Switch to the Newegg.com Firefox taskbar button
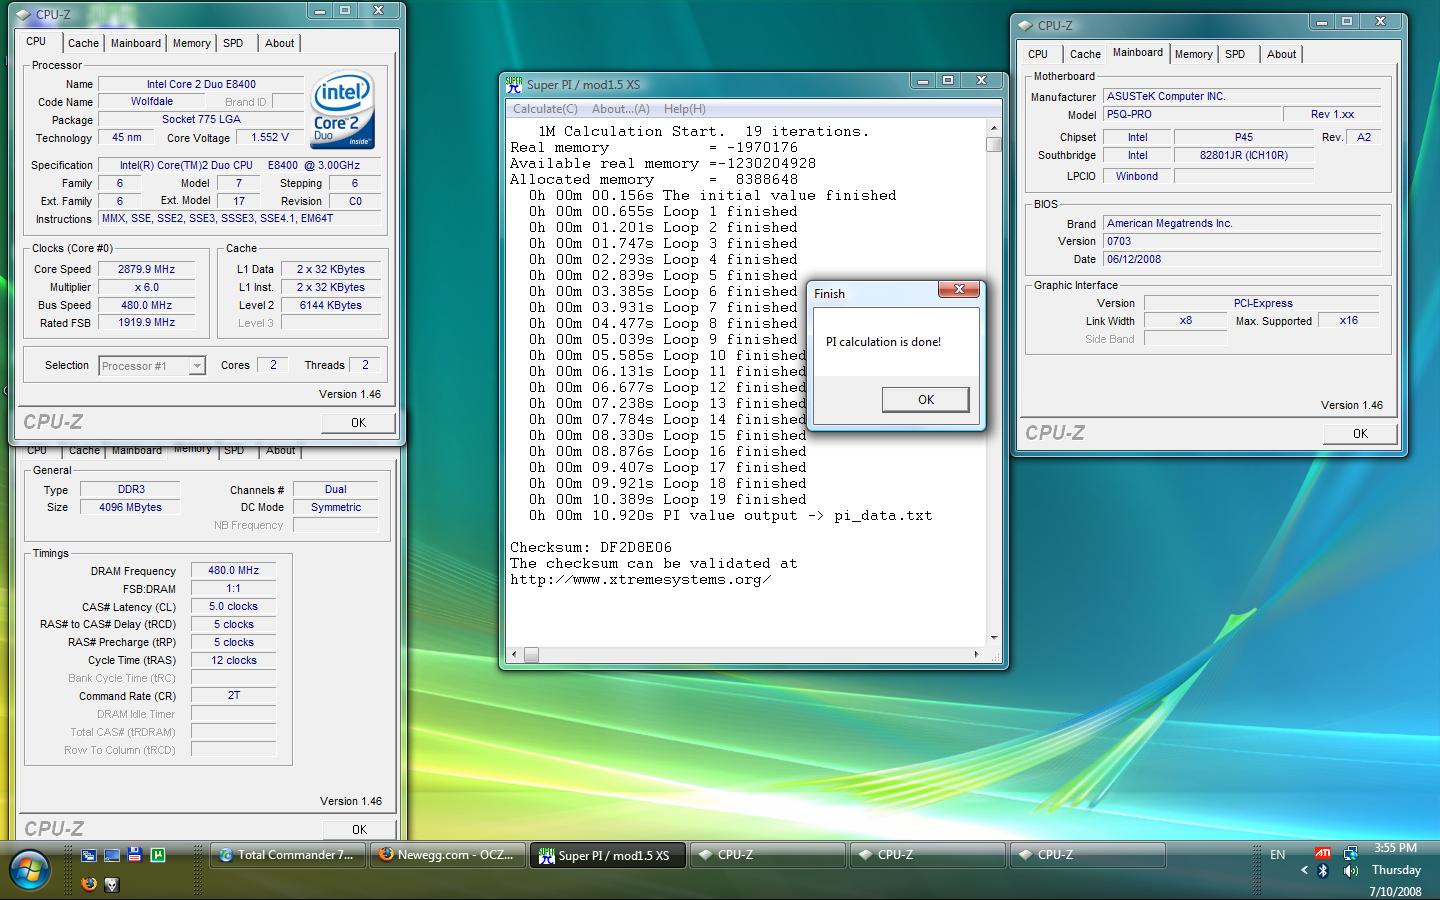This screenshot has width=1440, height=900. [x=447, y=855]
